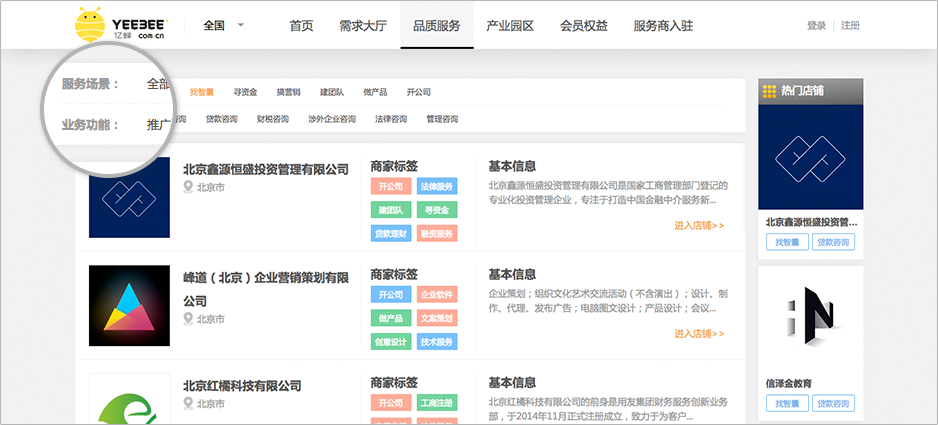The height and width of the screenshot is (425, 938).
Task: Click 开公司 tag in 北京红橘科技 listing
Action: pyautogui.click(x=391, y=402)
